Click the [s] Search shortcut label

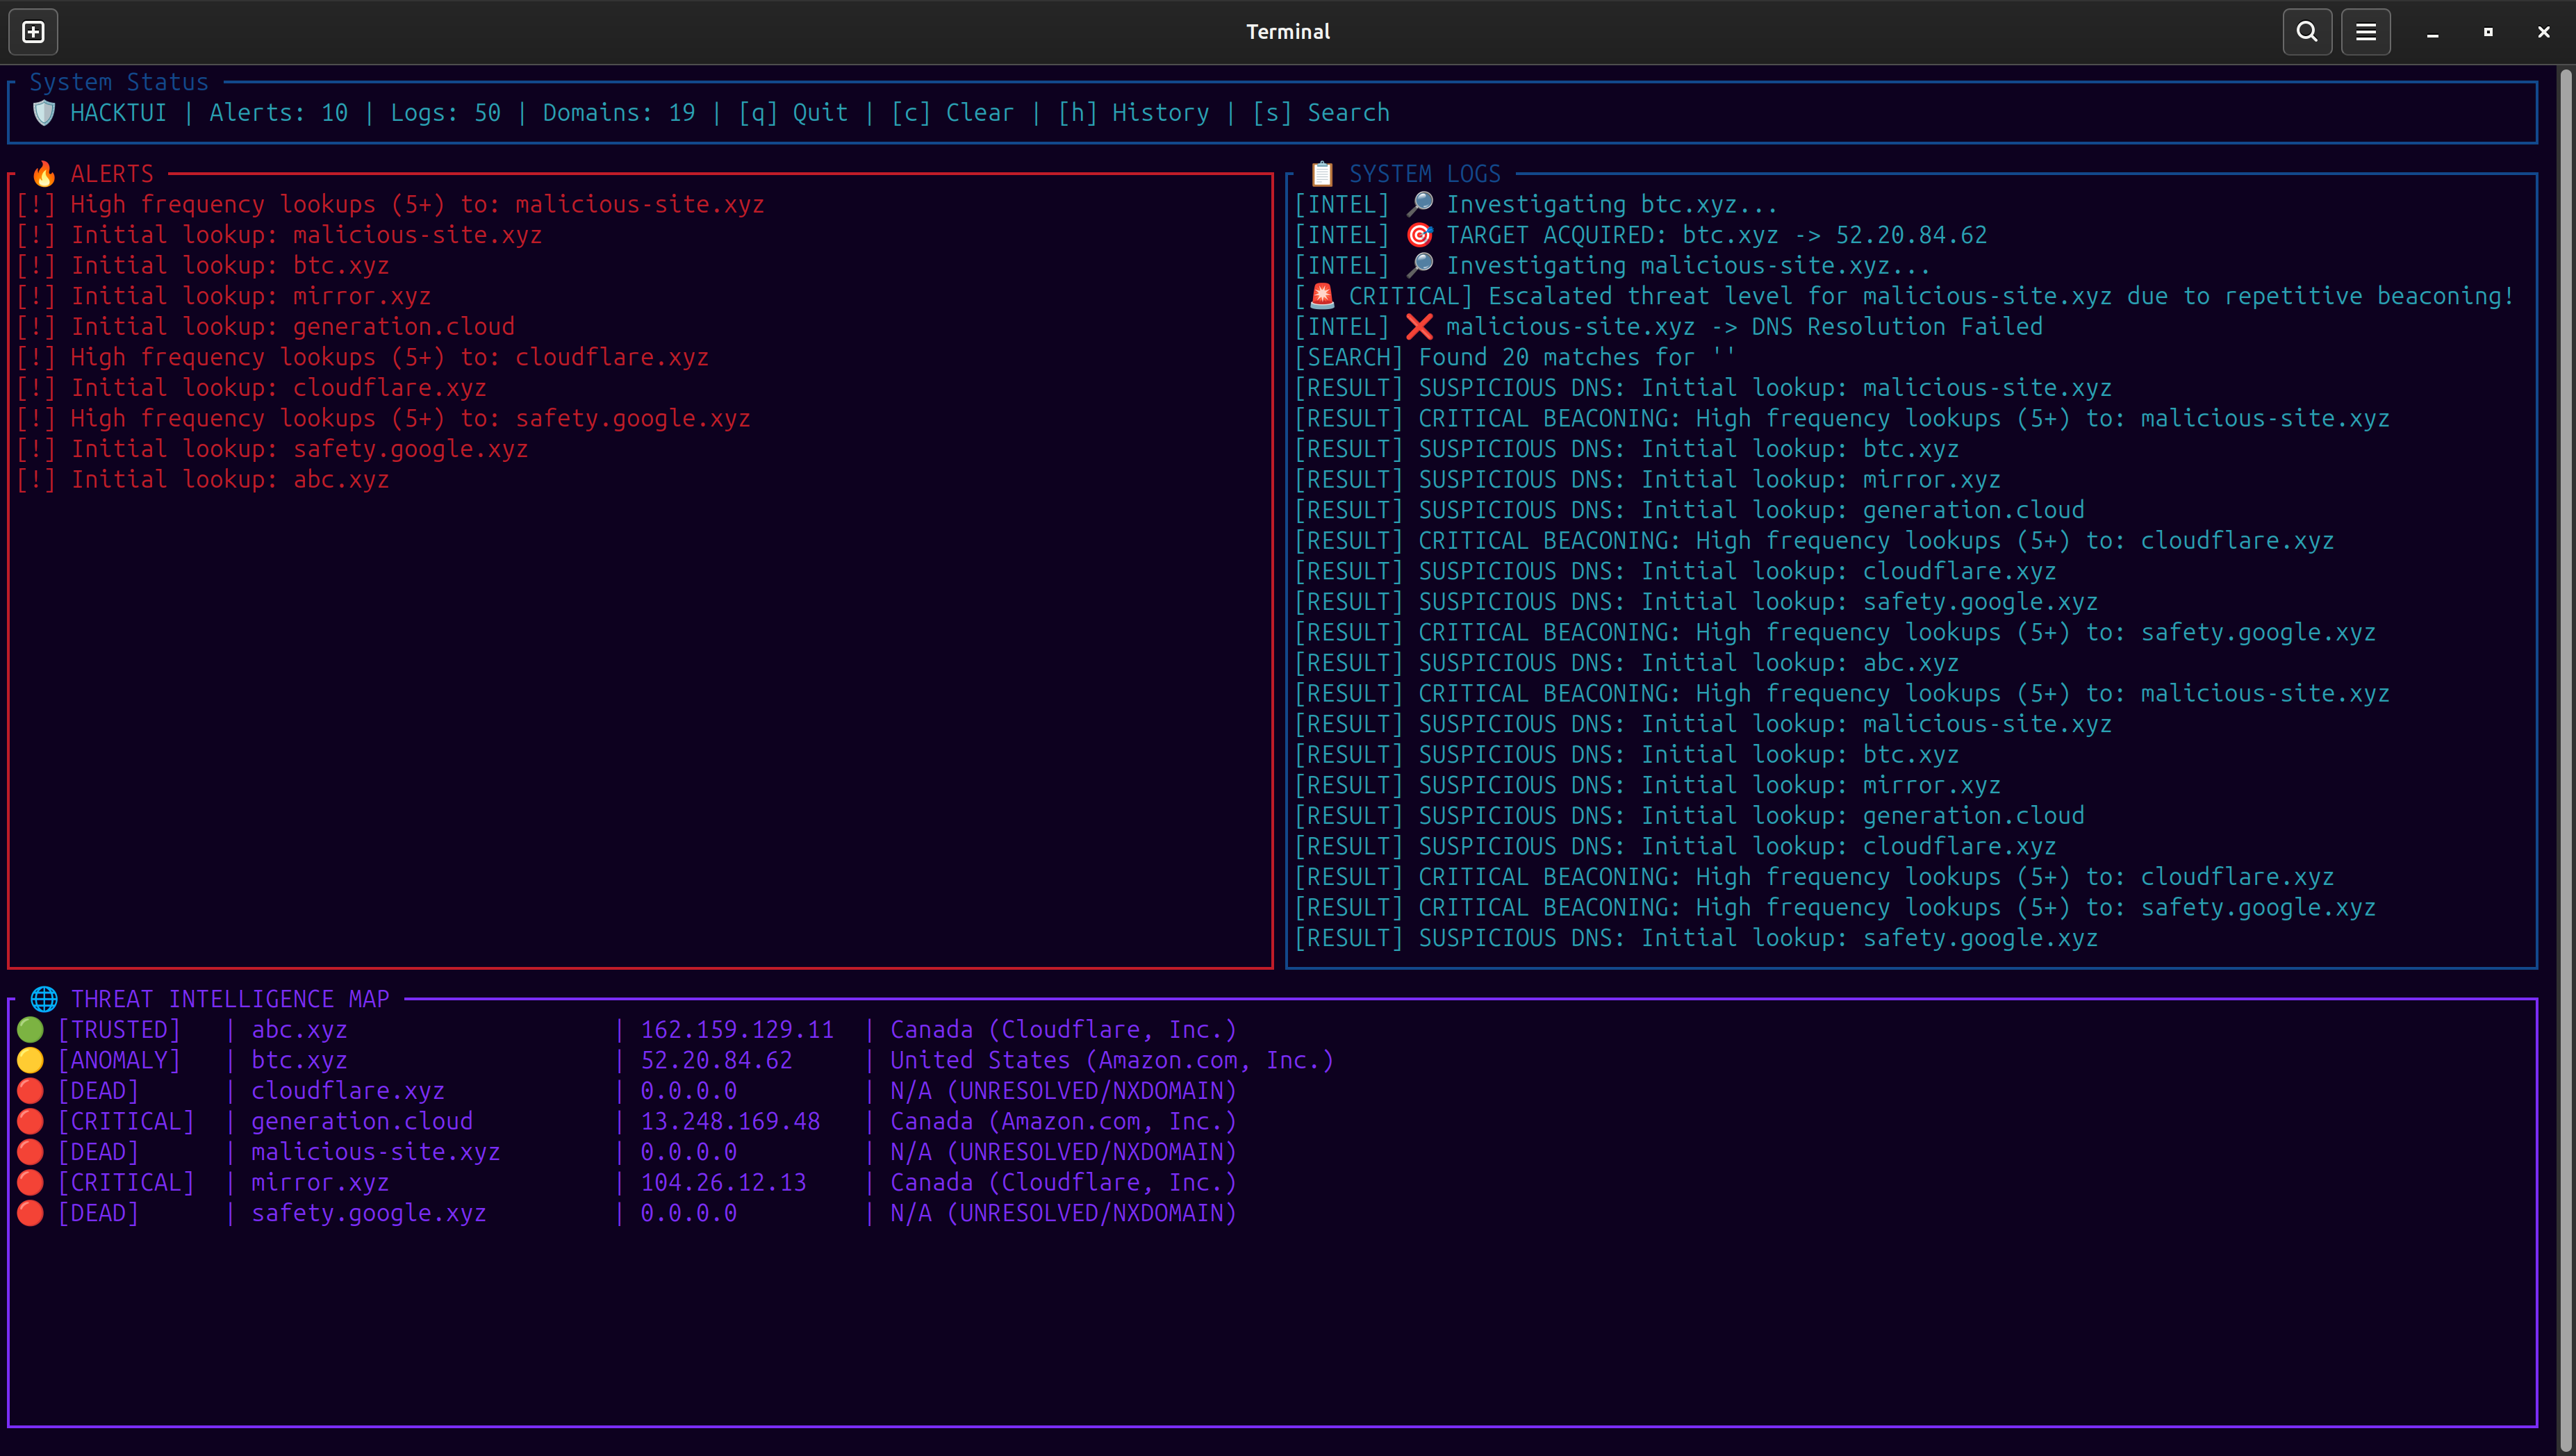[1321, 113]
